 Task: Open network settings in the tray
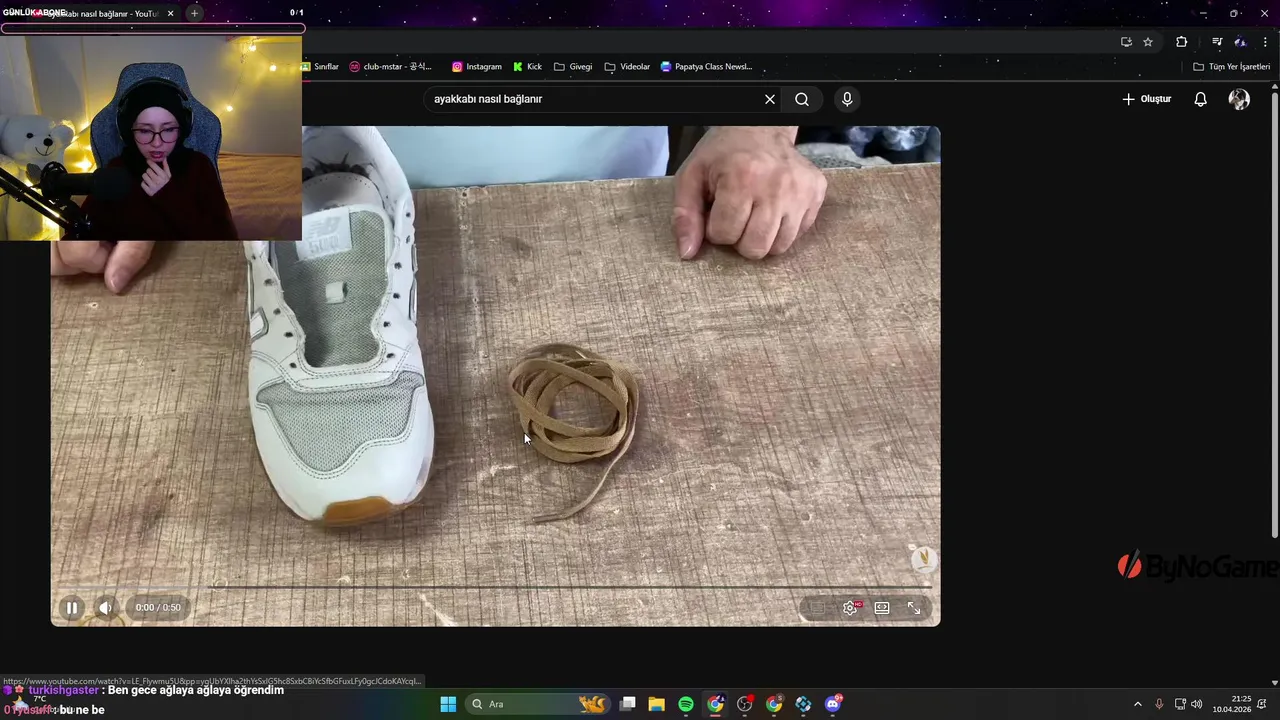[x=1180, y=704]
